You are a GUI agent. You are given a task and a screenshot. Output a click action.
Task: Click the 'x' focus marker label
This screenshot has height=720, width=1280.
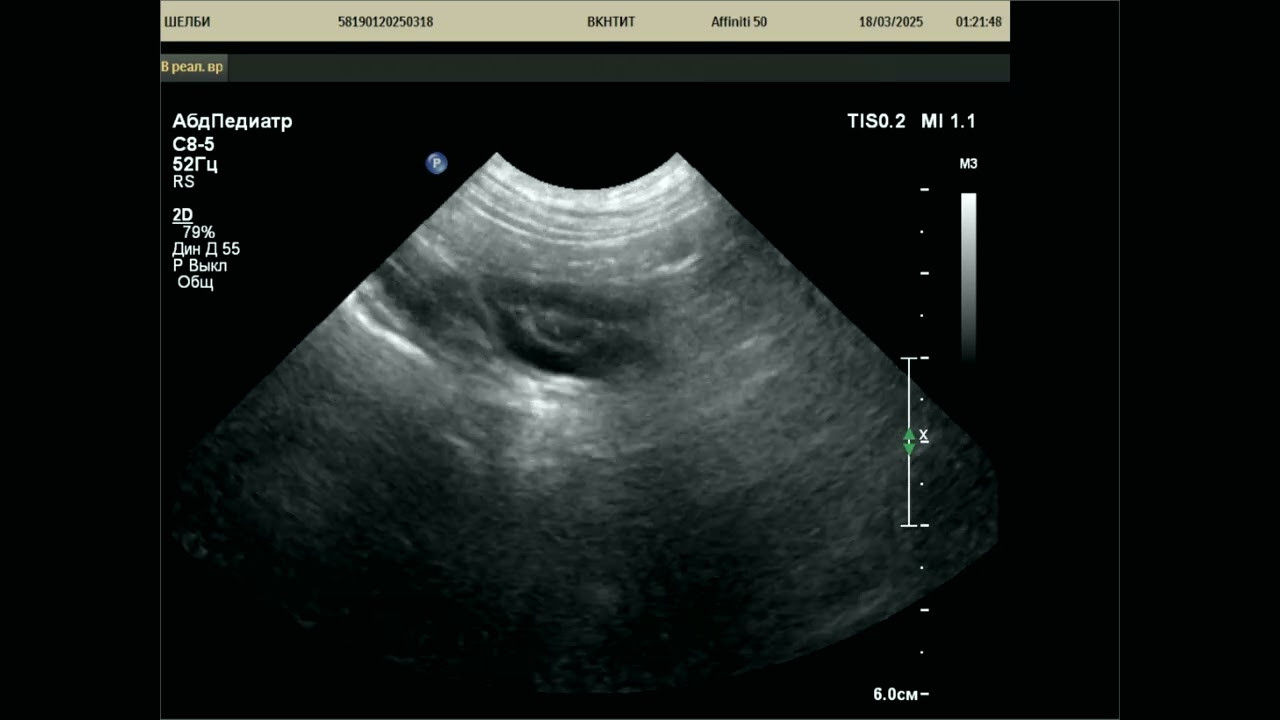point(924,435)
